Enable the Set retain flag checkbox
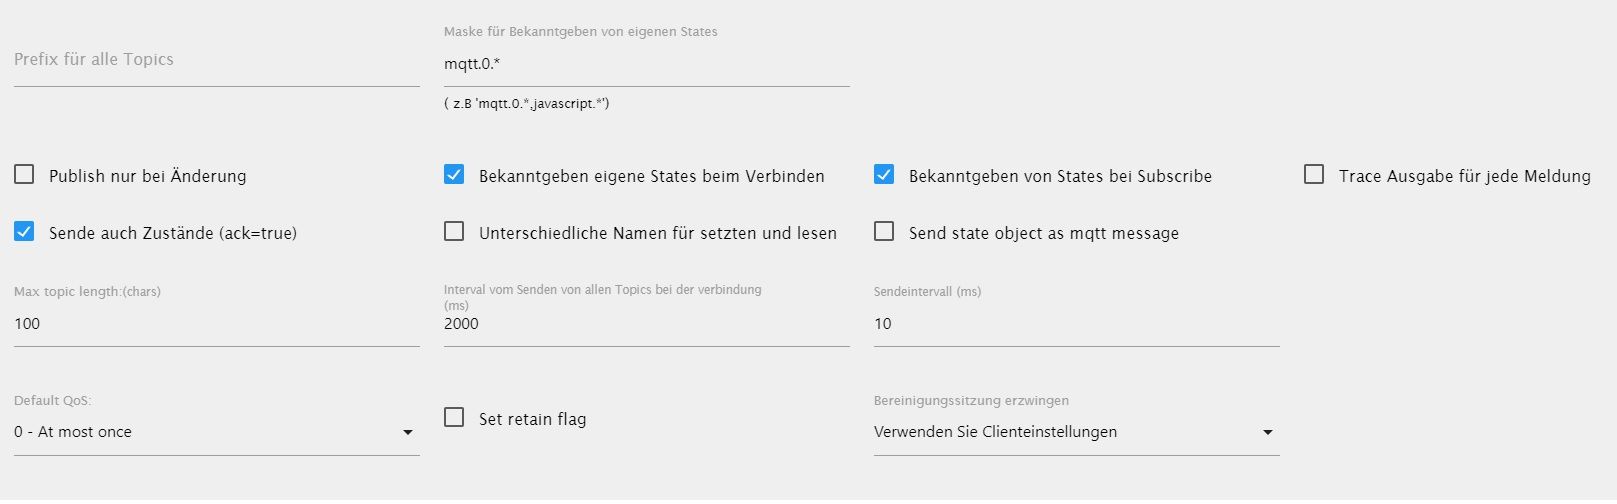Viewport: 1617px width, 504px height. pyautogui.click(x=454, y=418)
